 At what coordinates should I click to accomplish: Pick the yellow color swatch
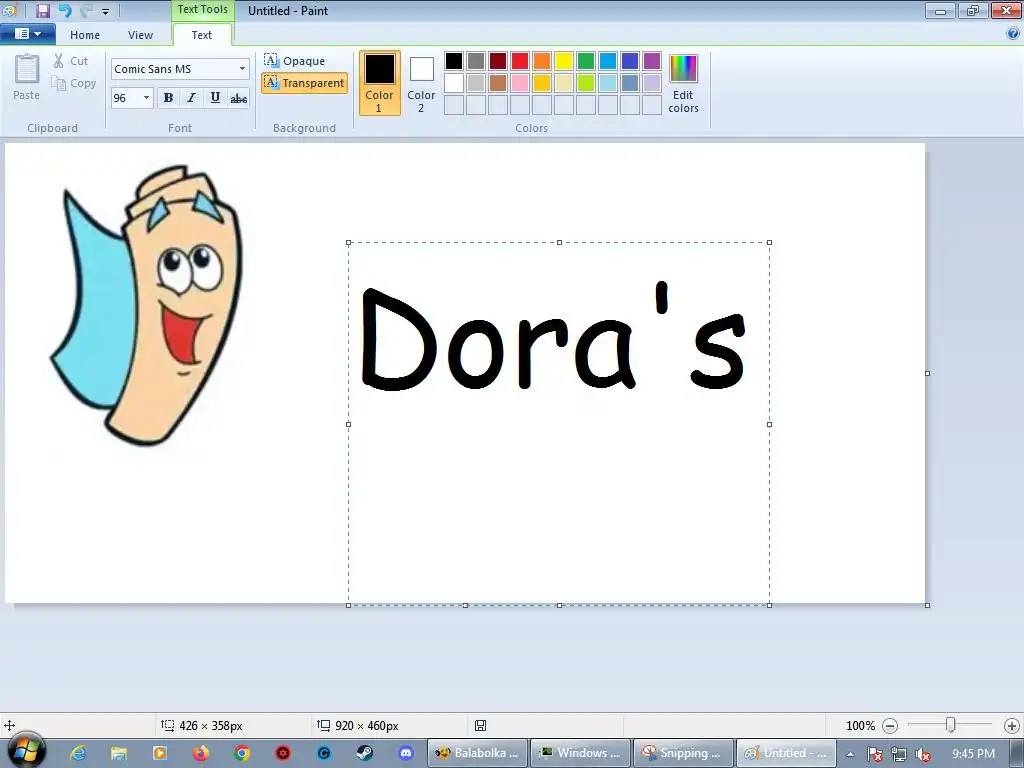click(x=564, y=61)
